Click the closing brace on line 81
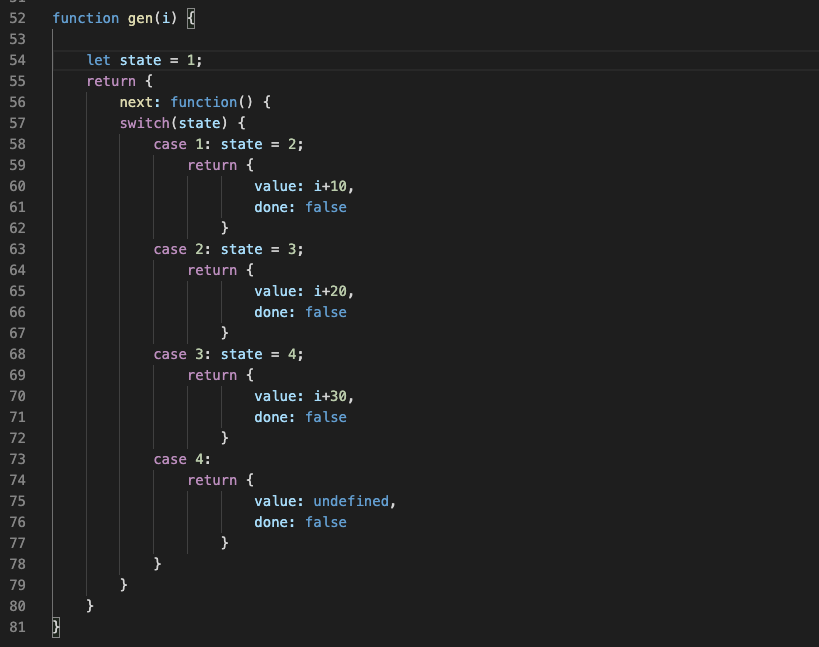Image resolution: width=819 pixels, height=647 pixels. click(54, 626)
